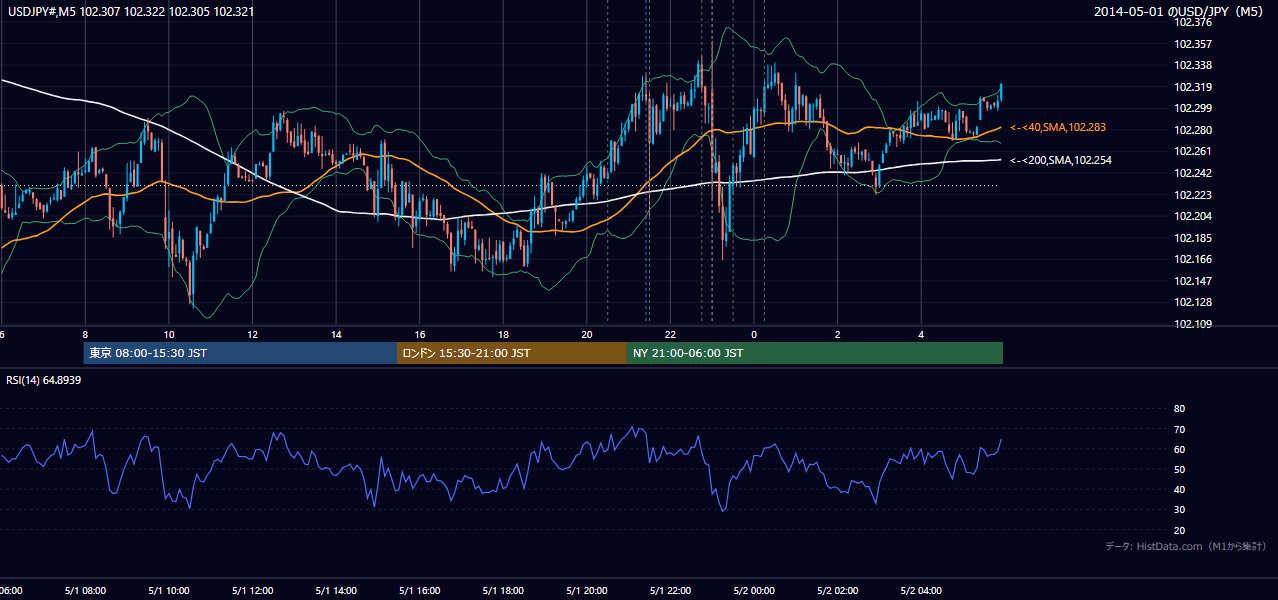Screen dimensions: 1278x600
Task: Click hour label 20 under price chart
Action: point(587,334)
